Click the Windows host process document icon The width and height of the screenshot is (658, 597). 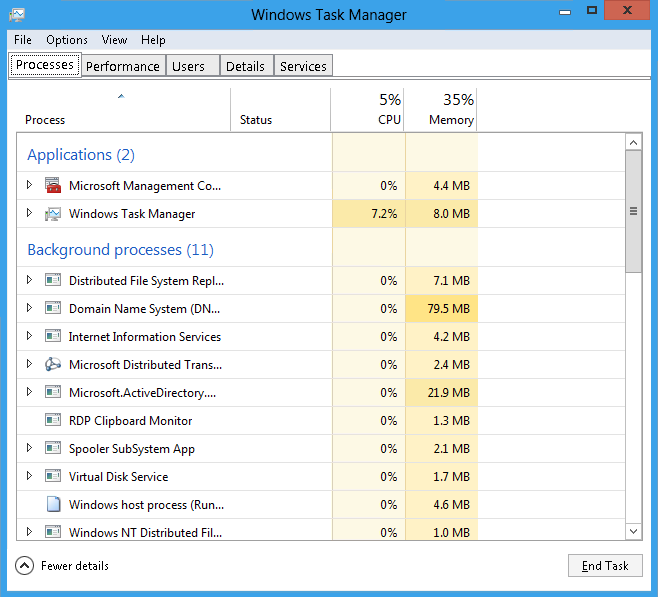click(53, 504)
